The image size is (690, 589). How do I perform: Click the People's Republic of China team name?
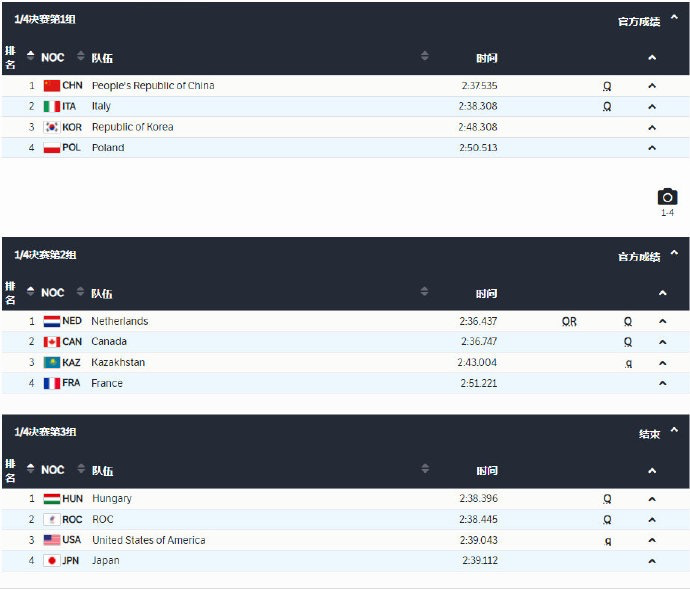153,86
